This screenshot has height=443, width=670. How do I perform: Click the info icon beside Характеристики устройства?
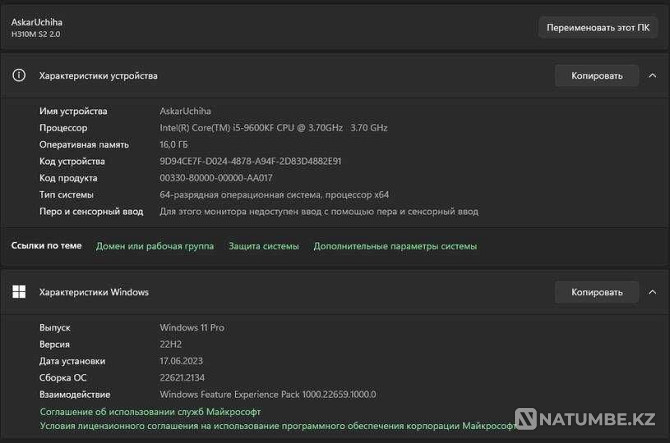tap(19, 76)
